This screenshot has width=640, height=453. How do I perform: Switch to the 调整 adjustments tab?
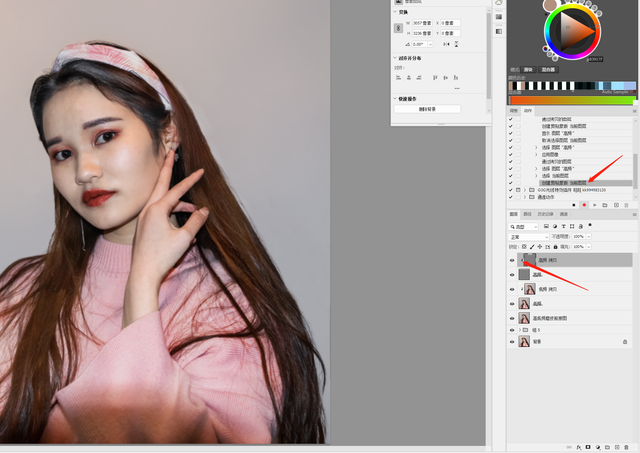(514, 111)
